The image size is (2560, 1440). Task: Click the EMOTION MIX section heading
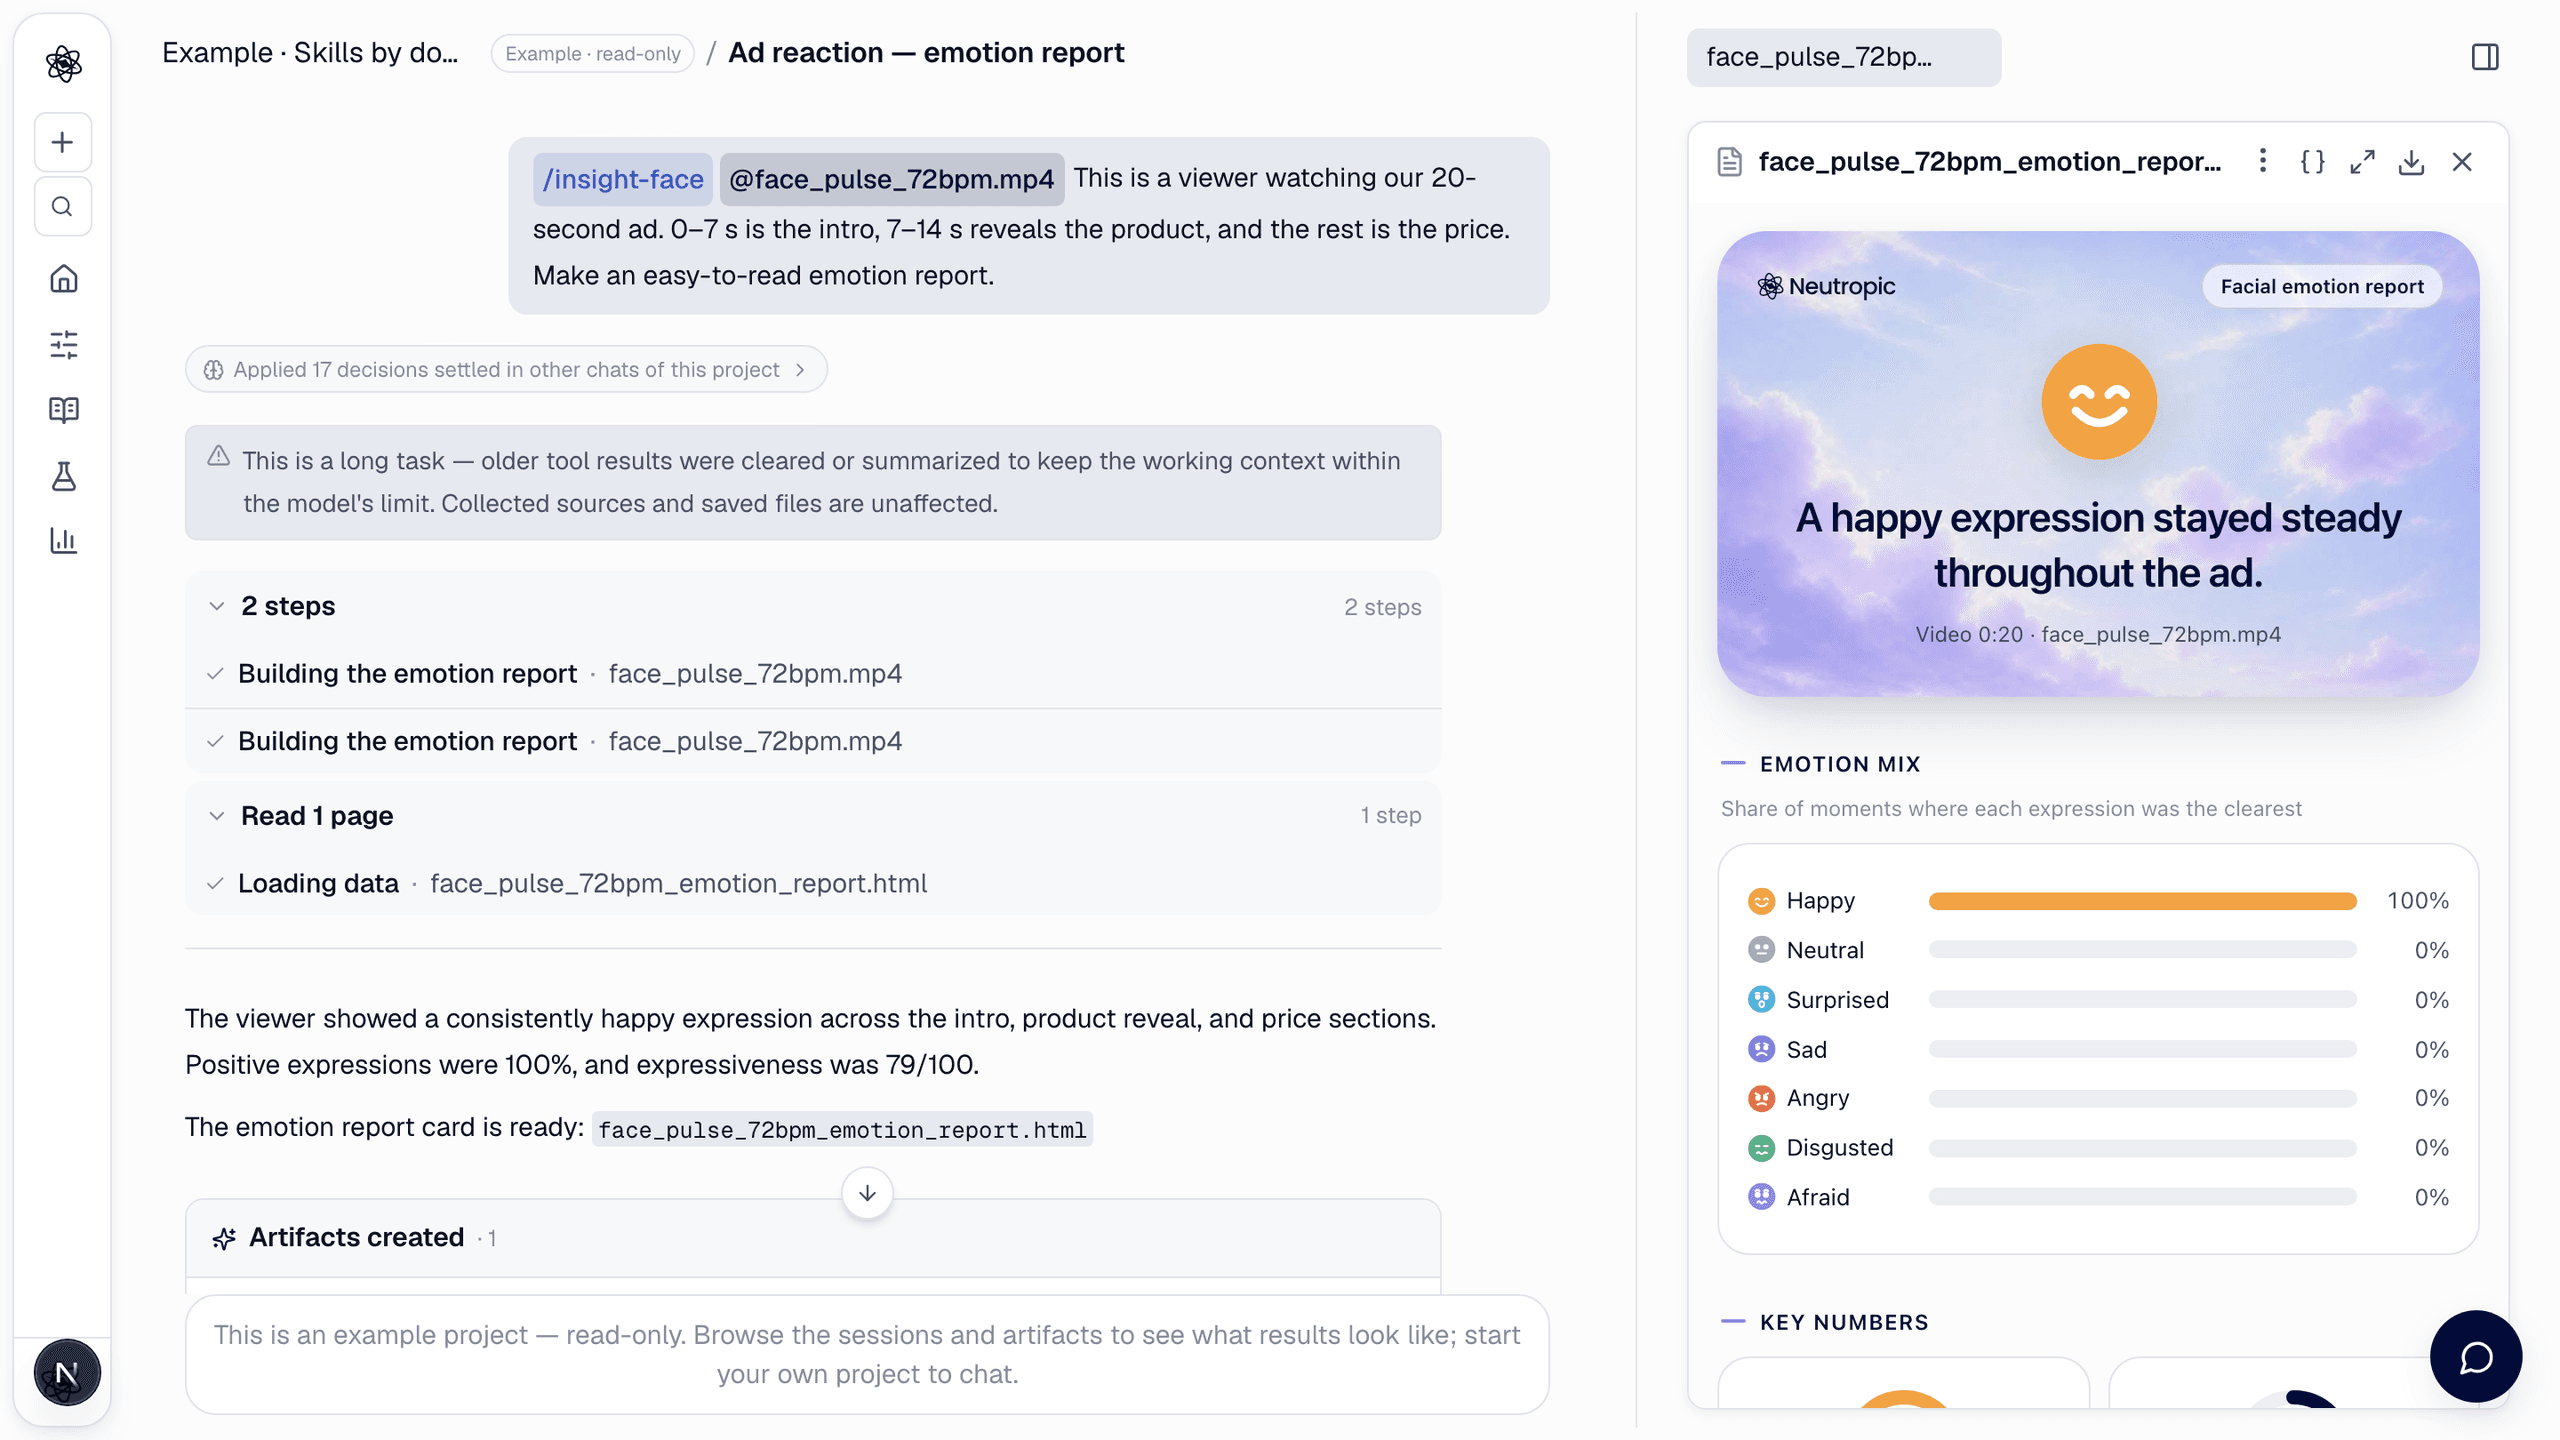tap(1840, 764)
